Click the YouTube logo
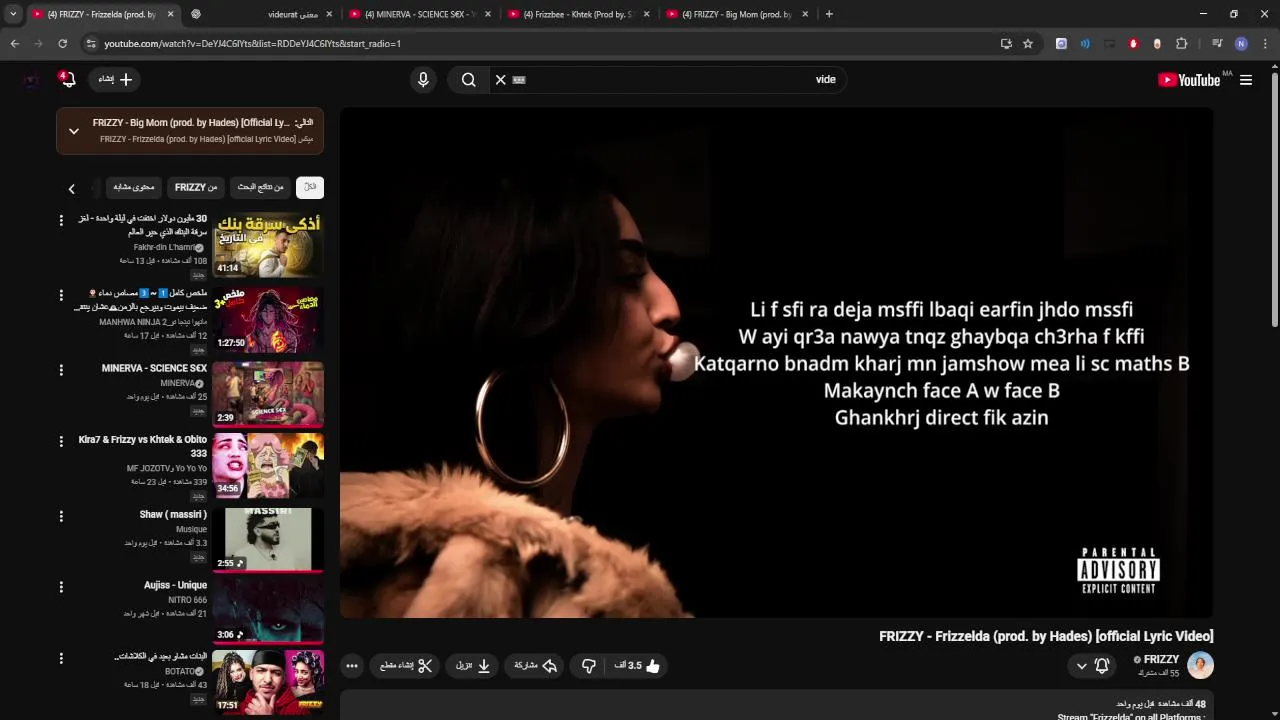This screenshot has height=720, width=1280. pos(1189,80)
